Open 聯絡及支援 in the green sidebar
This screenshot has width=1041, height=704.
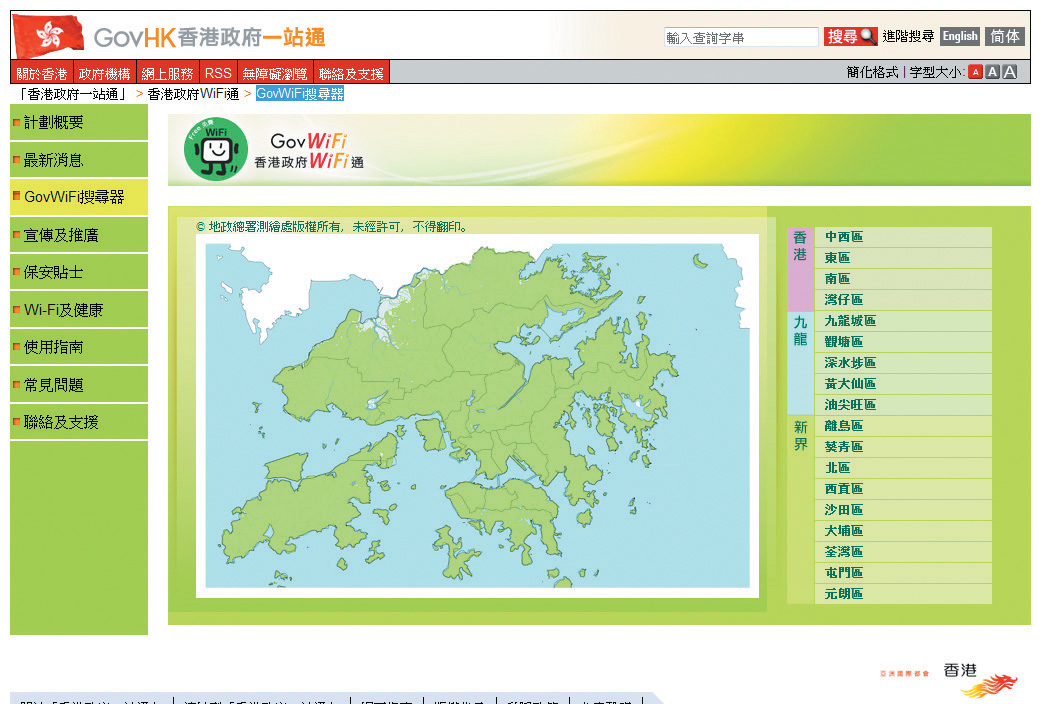[x=79, y=422]
